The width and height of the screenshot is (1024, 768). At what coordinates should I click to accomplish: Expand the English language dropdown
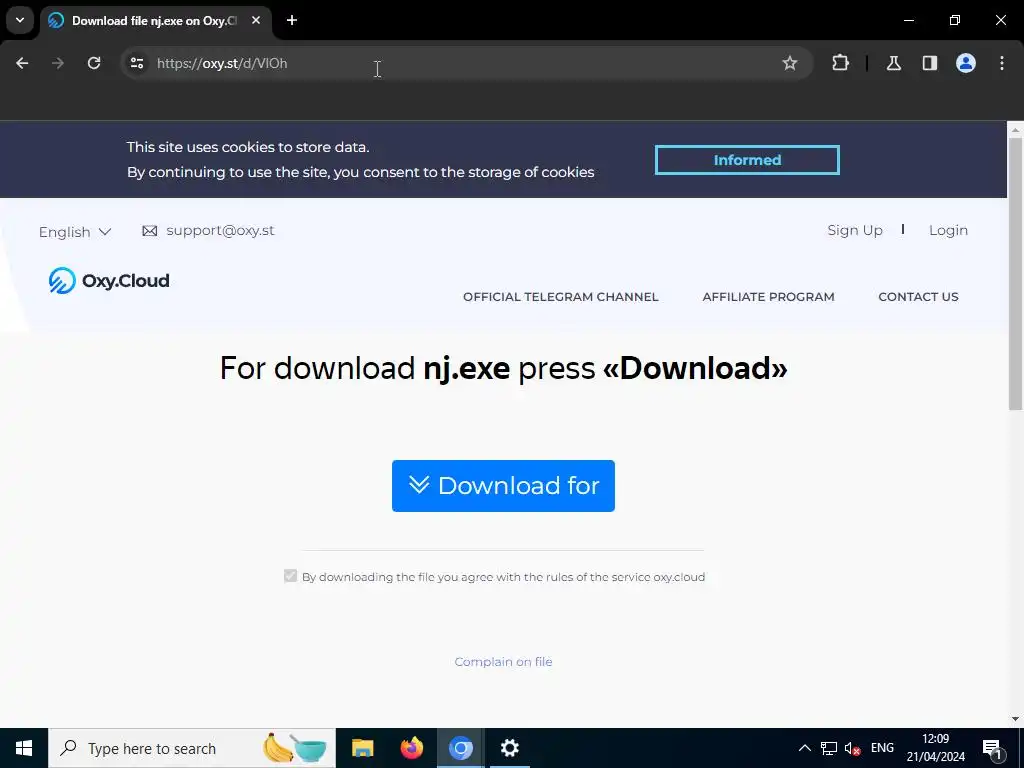tap(75, 232)
